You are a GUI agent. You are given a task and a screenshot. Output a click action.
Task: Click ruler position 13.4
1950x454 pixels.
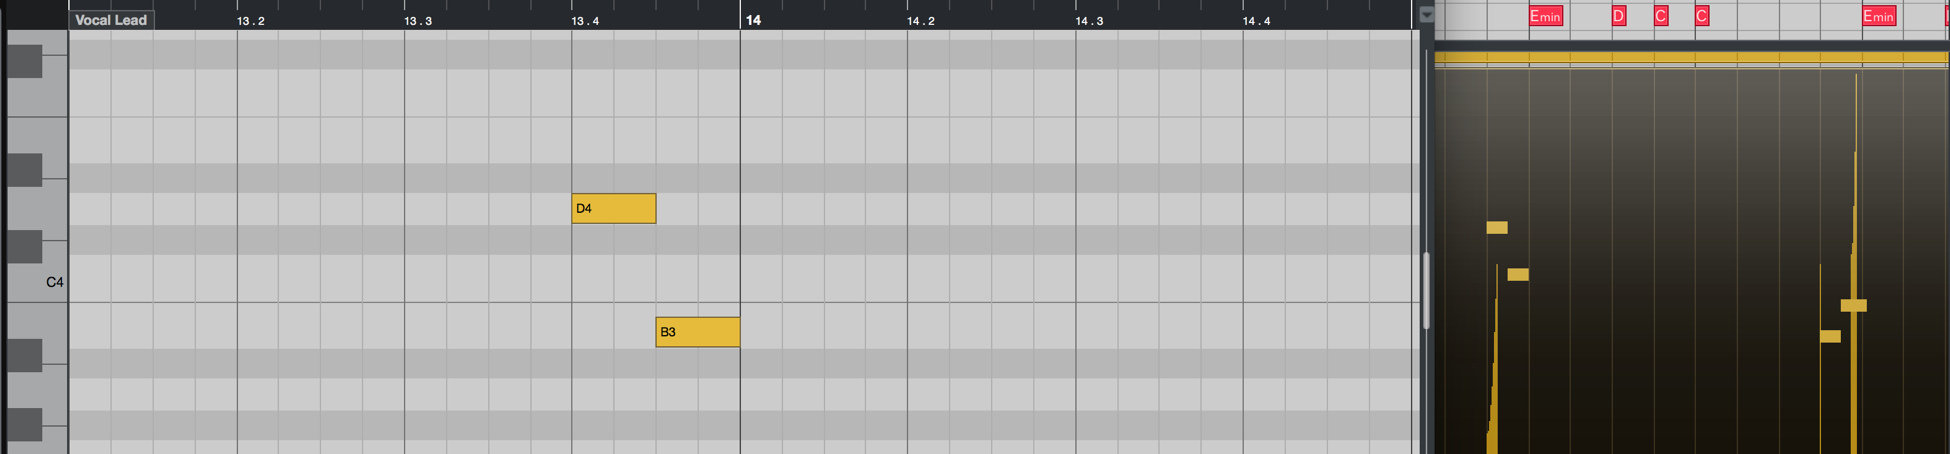(x=585, y=21)
